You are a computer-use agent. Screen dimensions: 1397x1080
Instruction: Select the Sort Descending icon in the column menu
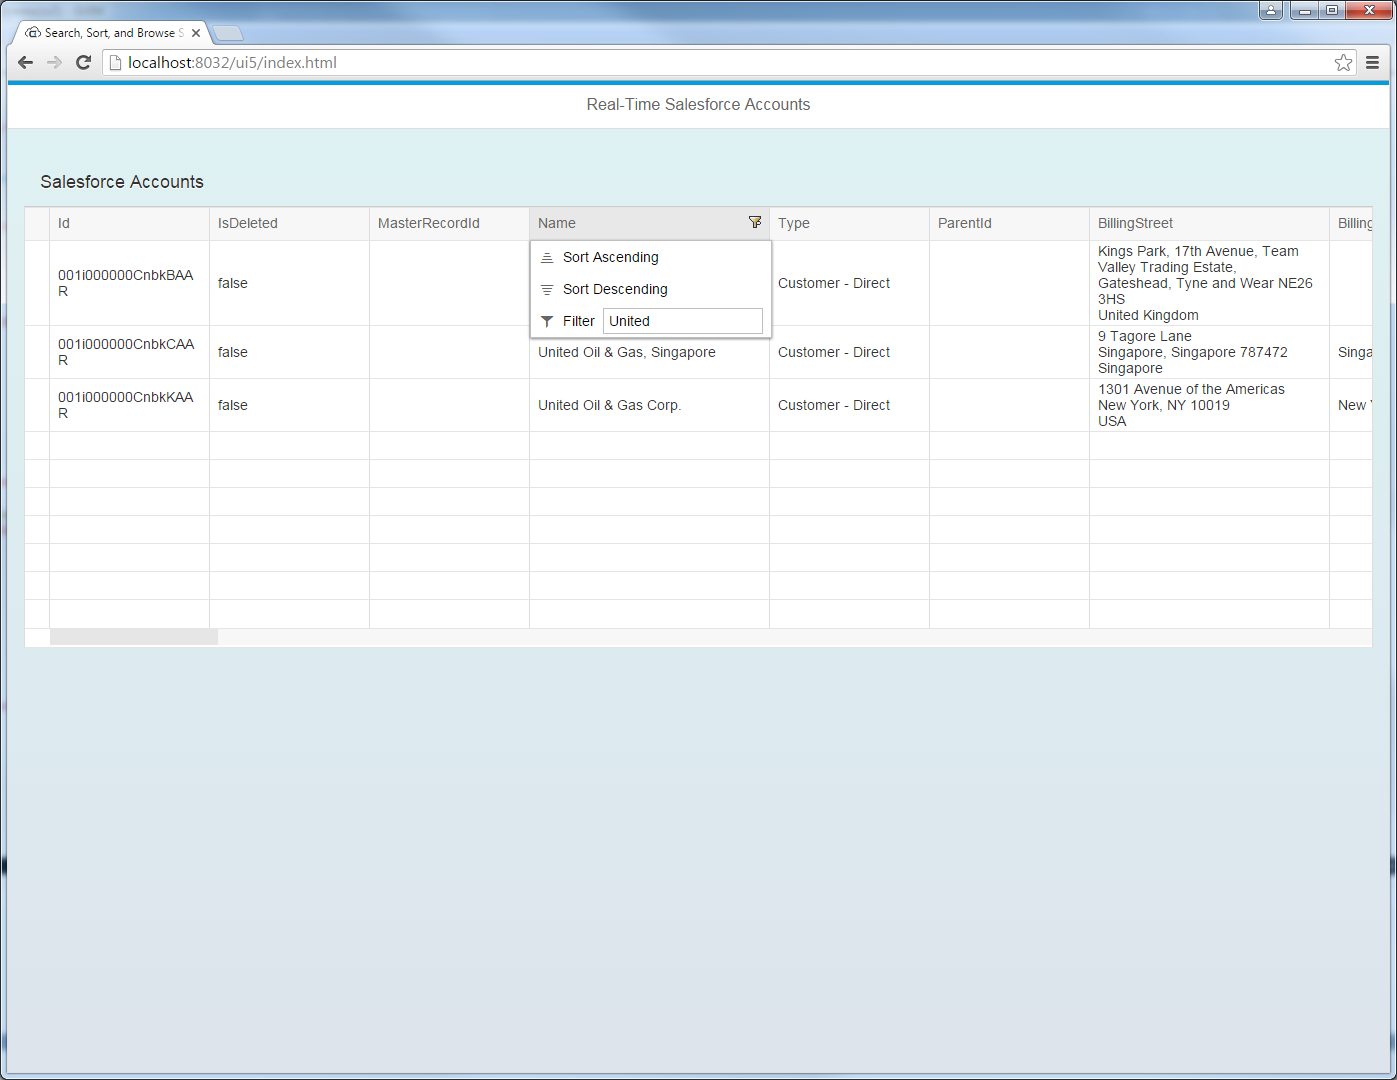547,289
